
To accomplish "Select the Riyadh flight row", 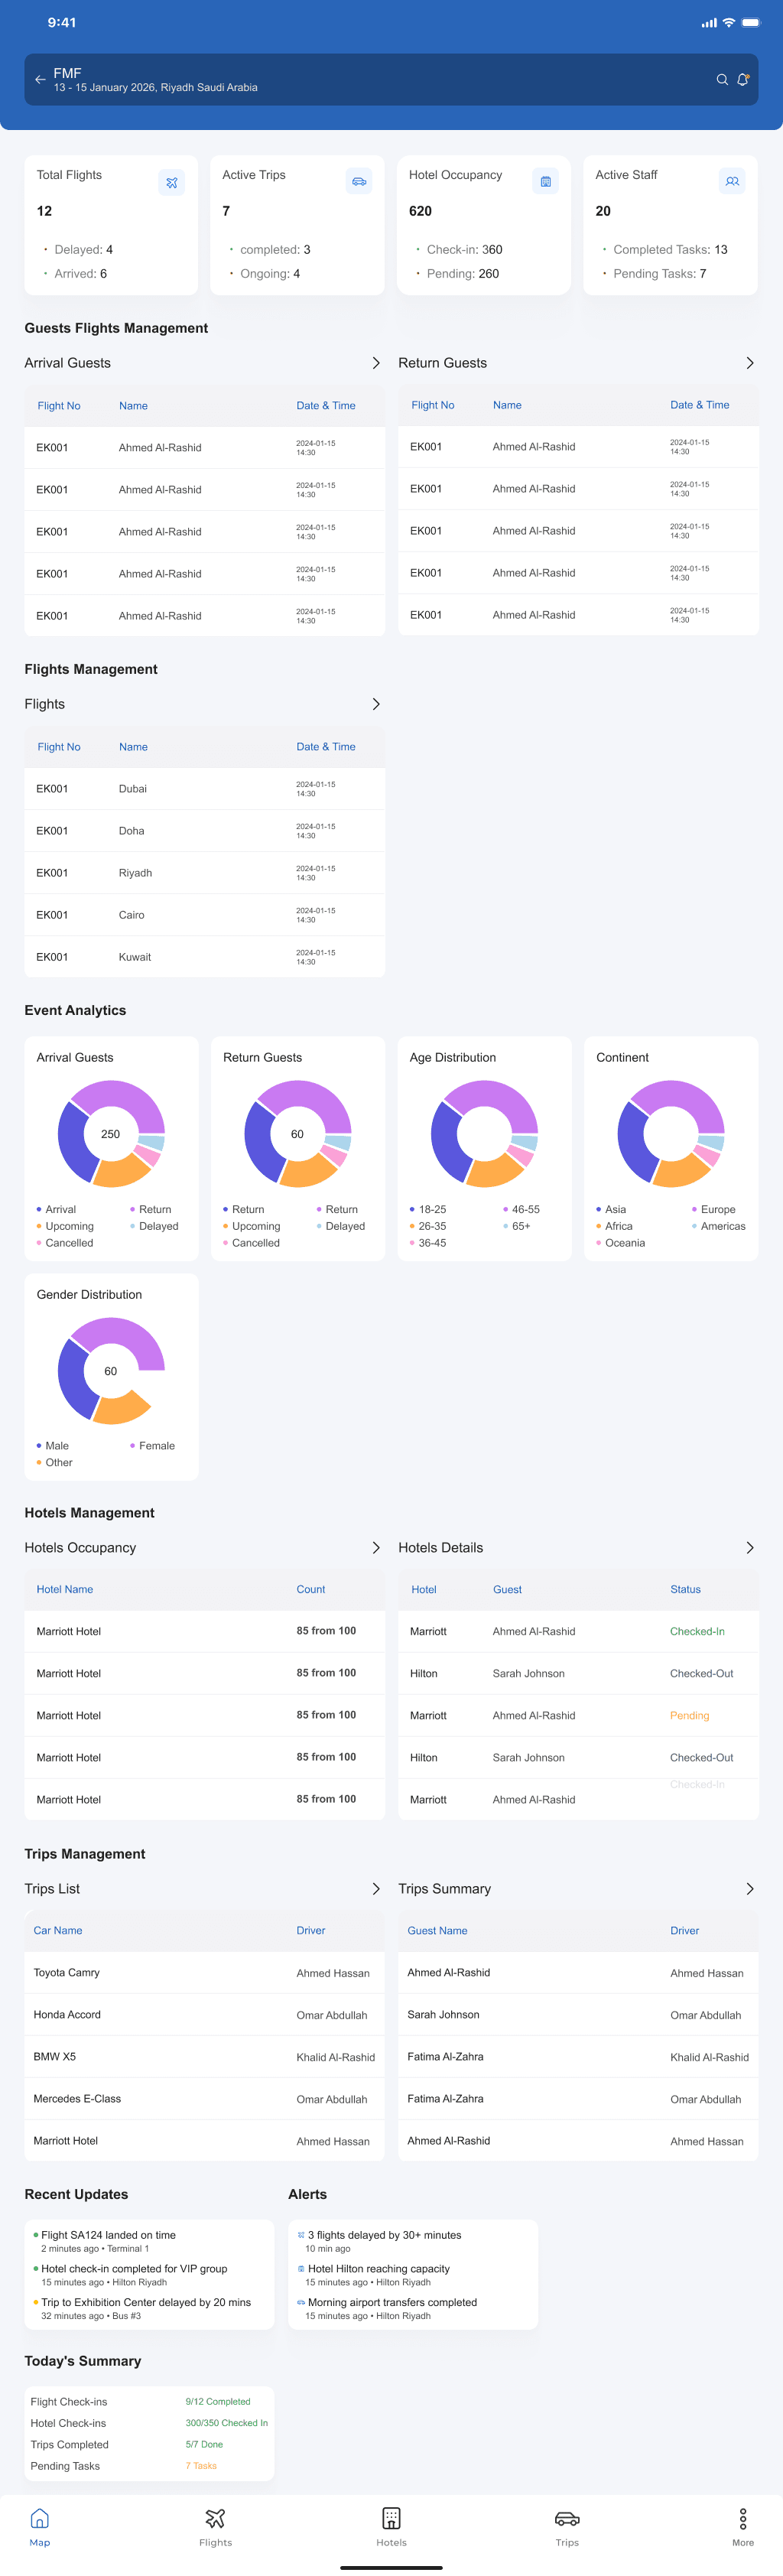I will [204, 872].
